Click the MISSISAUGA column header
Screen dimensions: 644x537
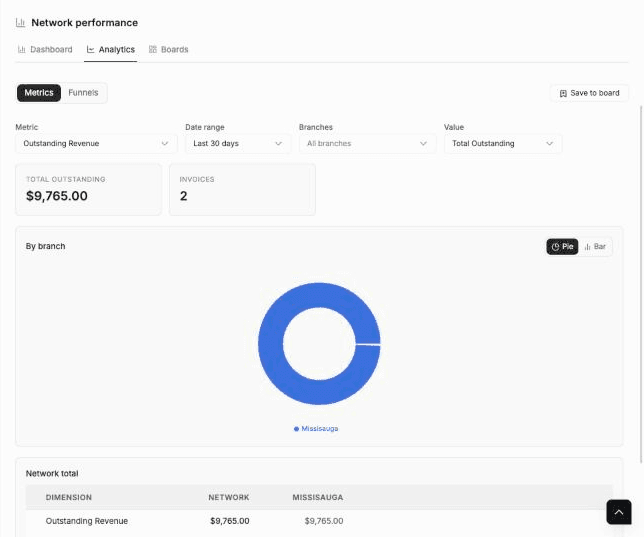pyautogui.click(x=317, y=498)
